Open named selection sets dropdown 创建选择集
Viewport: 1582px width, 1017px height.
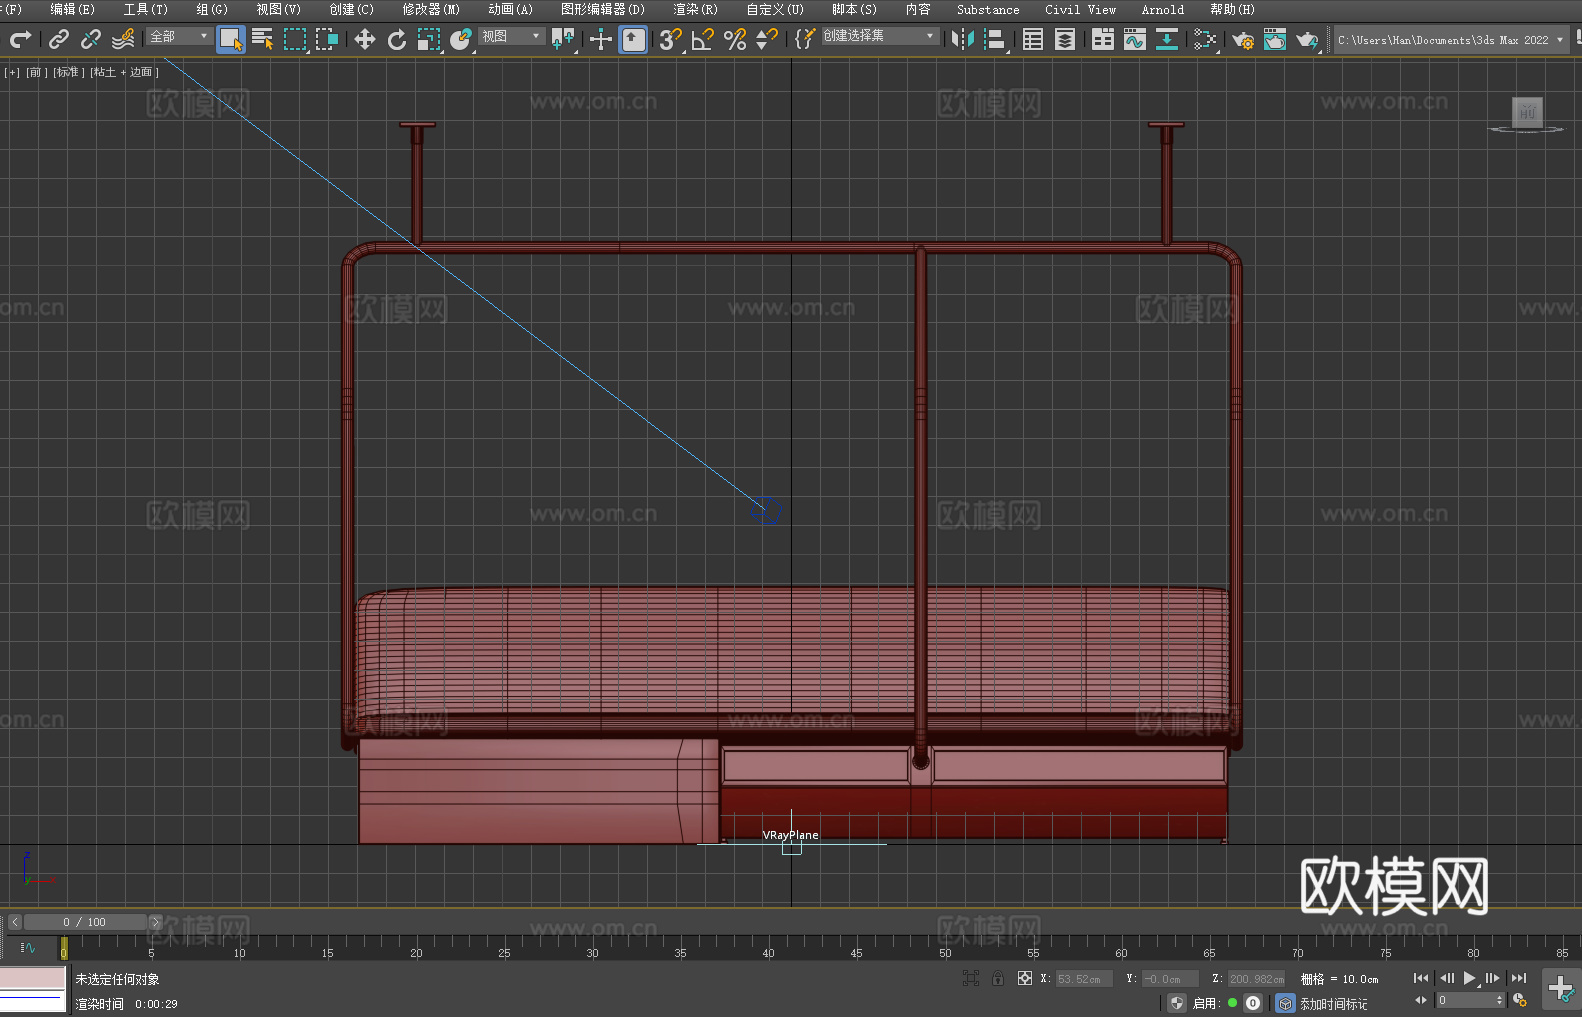pyautogui.click(x=880, y=36)
